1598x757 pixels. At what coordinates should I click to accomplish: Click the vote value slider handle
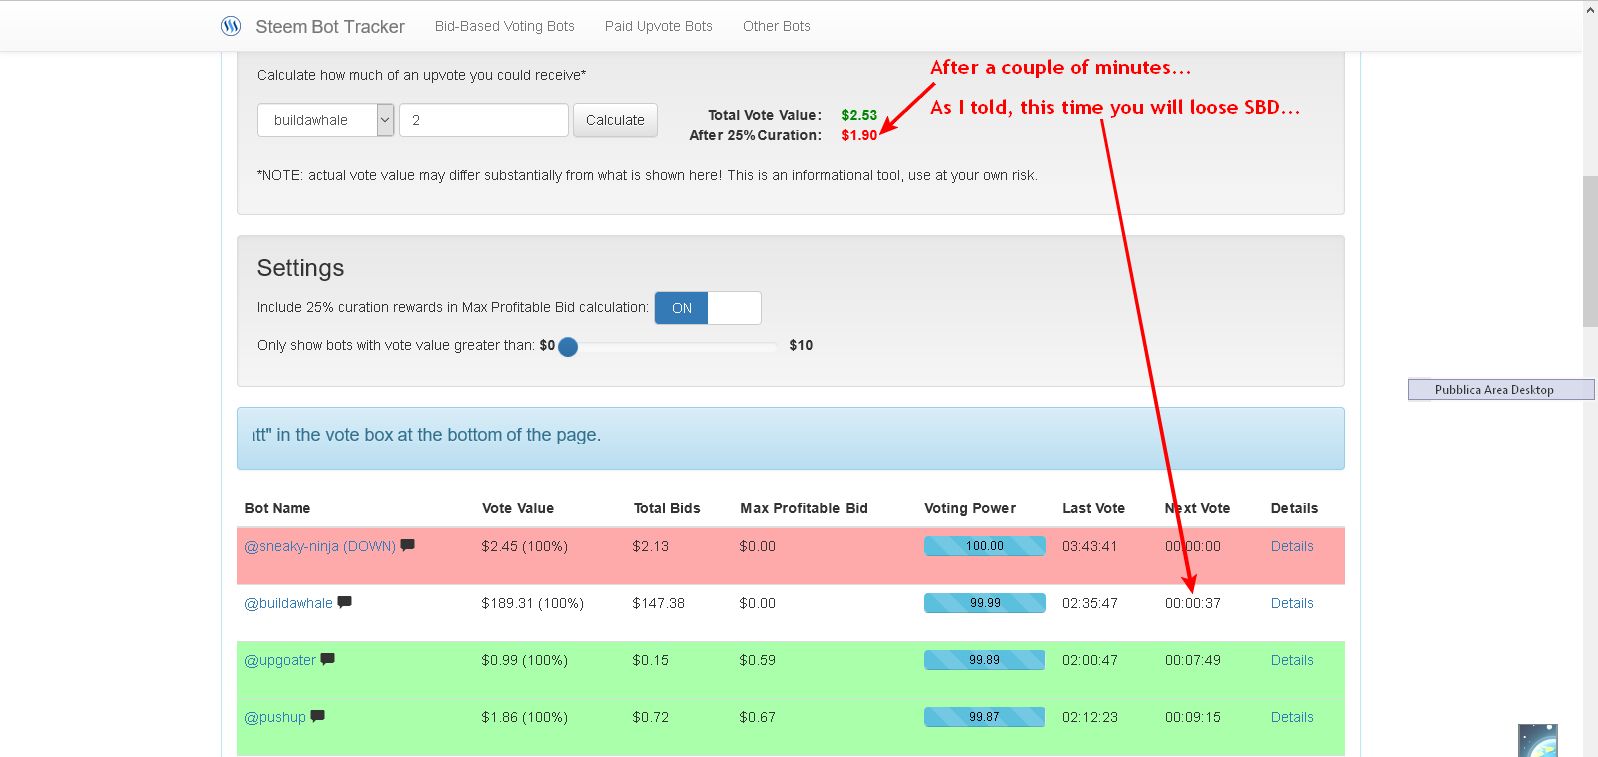[x=568, y=347]
